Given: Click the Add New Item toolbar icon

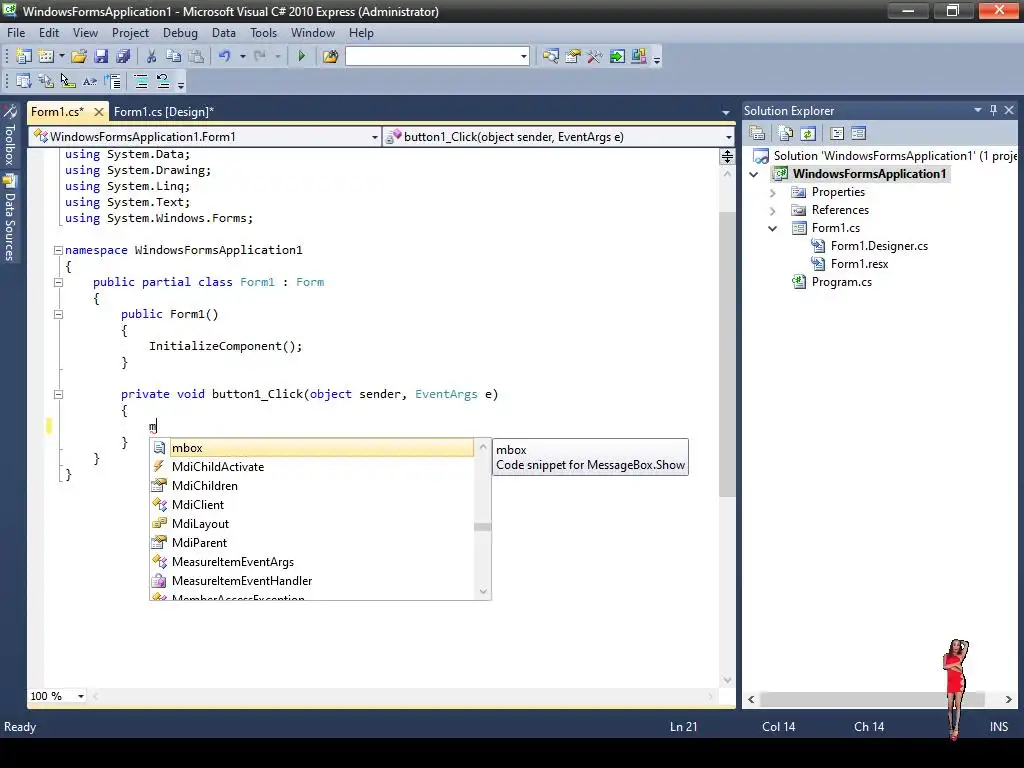Looking at the screenshot, I should coord(46,56).
